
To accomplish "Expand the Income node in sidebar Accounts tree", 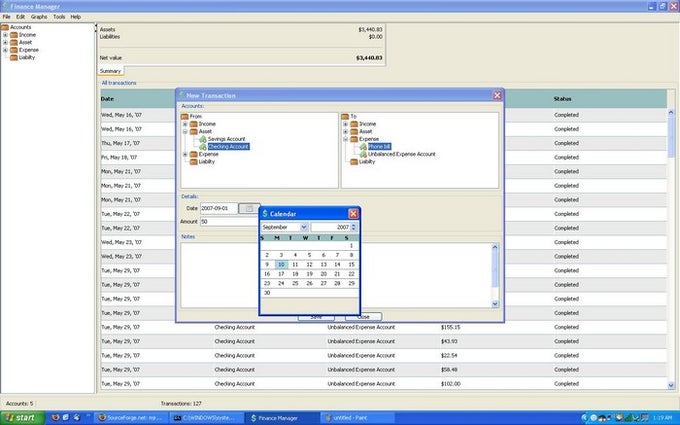I will (5, 35).
